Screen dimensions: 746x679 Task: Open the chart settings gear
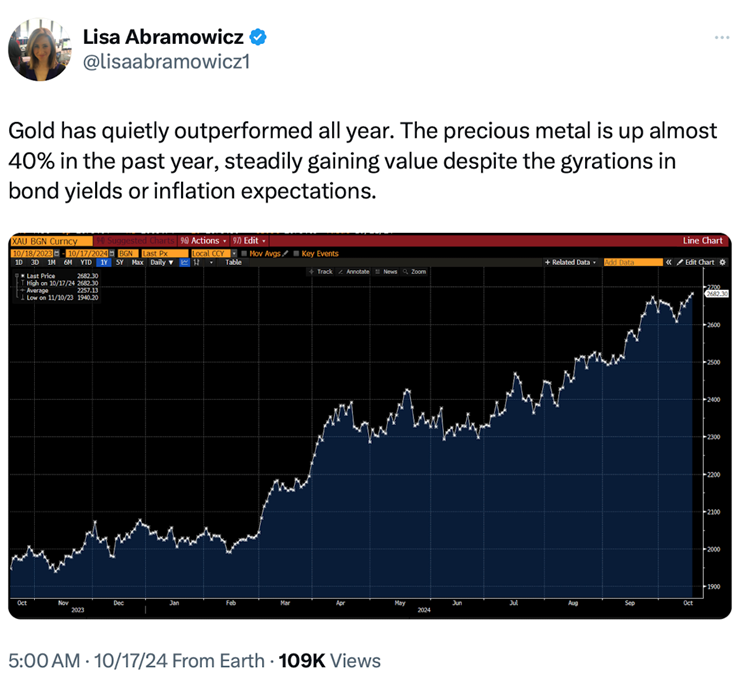pos(723,262)
